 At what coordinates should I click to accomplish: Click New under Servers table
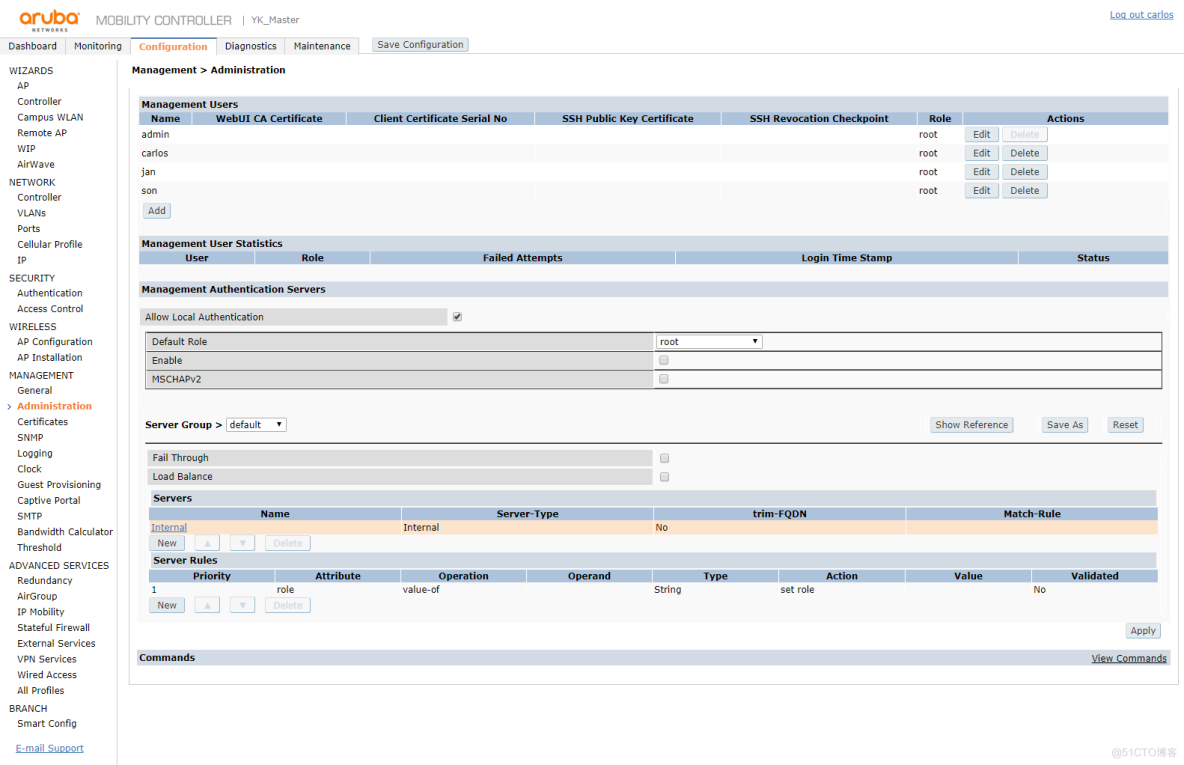(x=167, y=543)
